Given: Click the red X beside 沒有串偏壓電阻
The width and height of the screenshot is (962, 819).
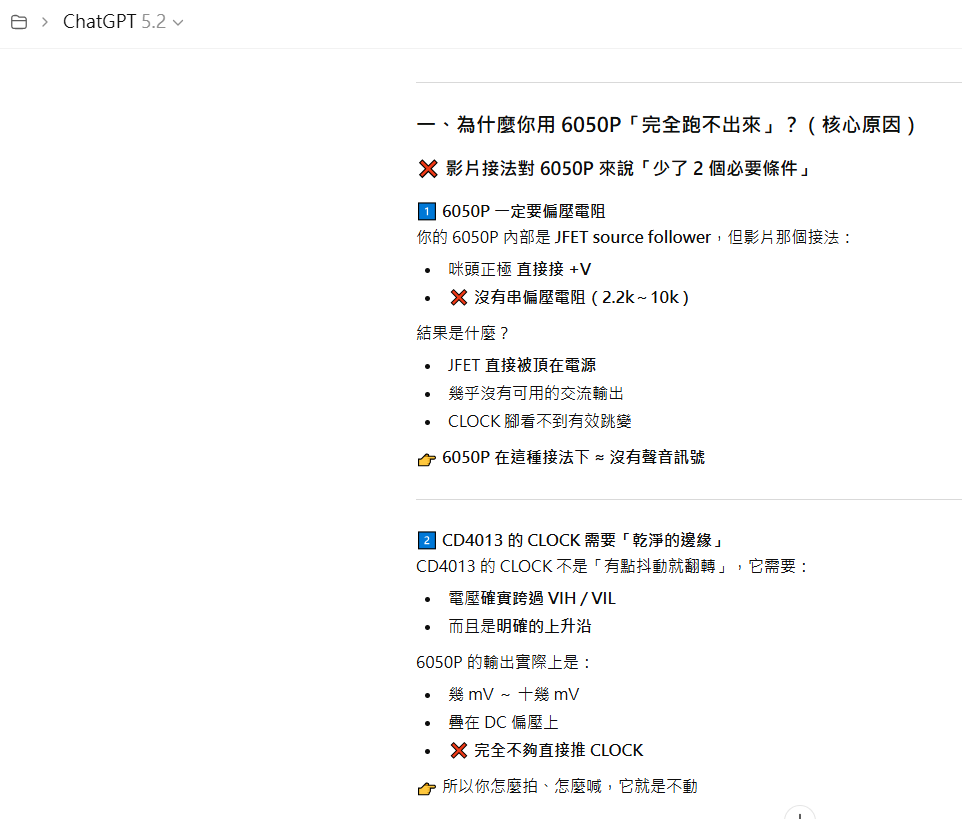Looking at the screenshot, I should (459, 297).
